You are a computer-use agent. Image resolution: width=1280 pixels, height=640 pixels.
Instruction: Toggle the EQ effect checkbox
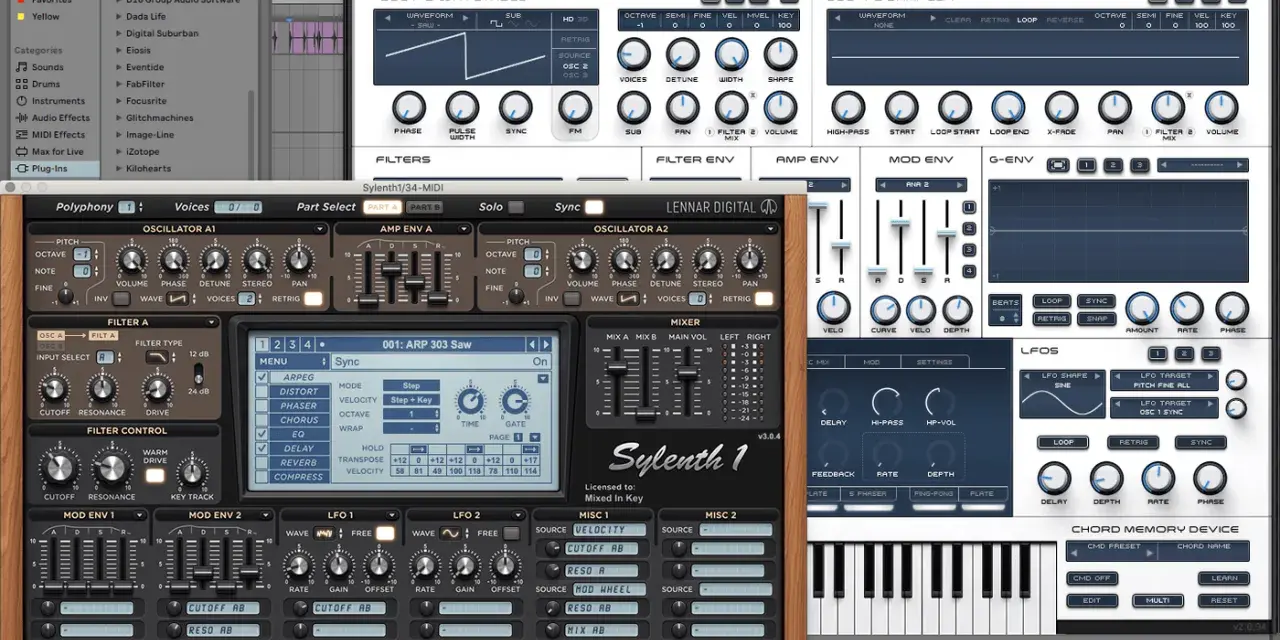262,434
